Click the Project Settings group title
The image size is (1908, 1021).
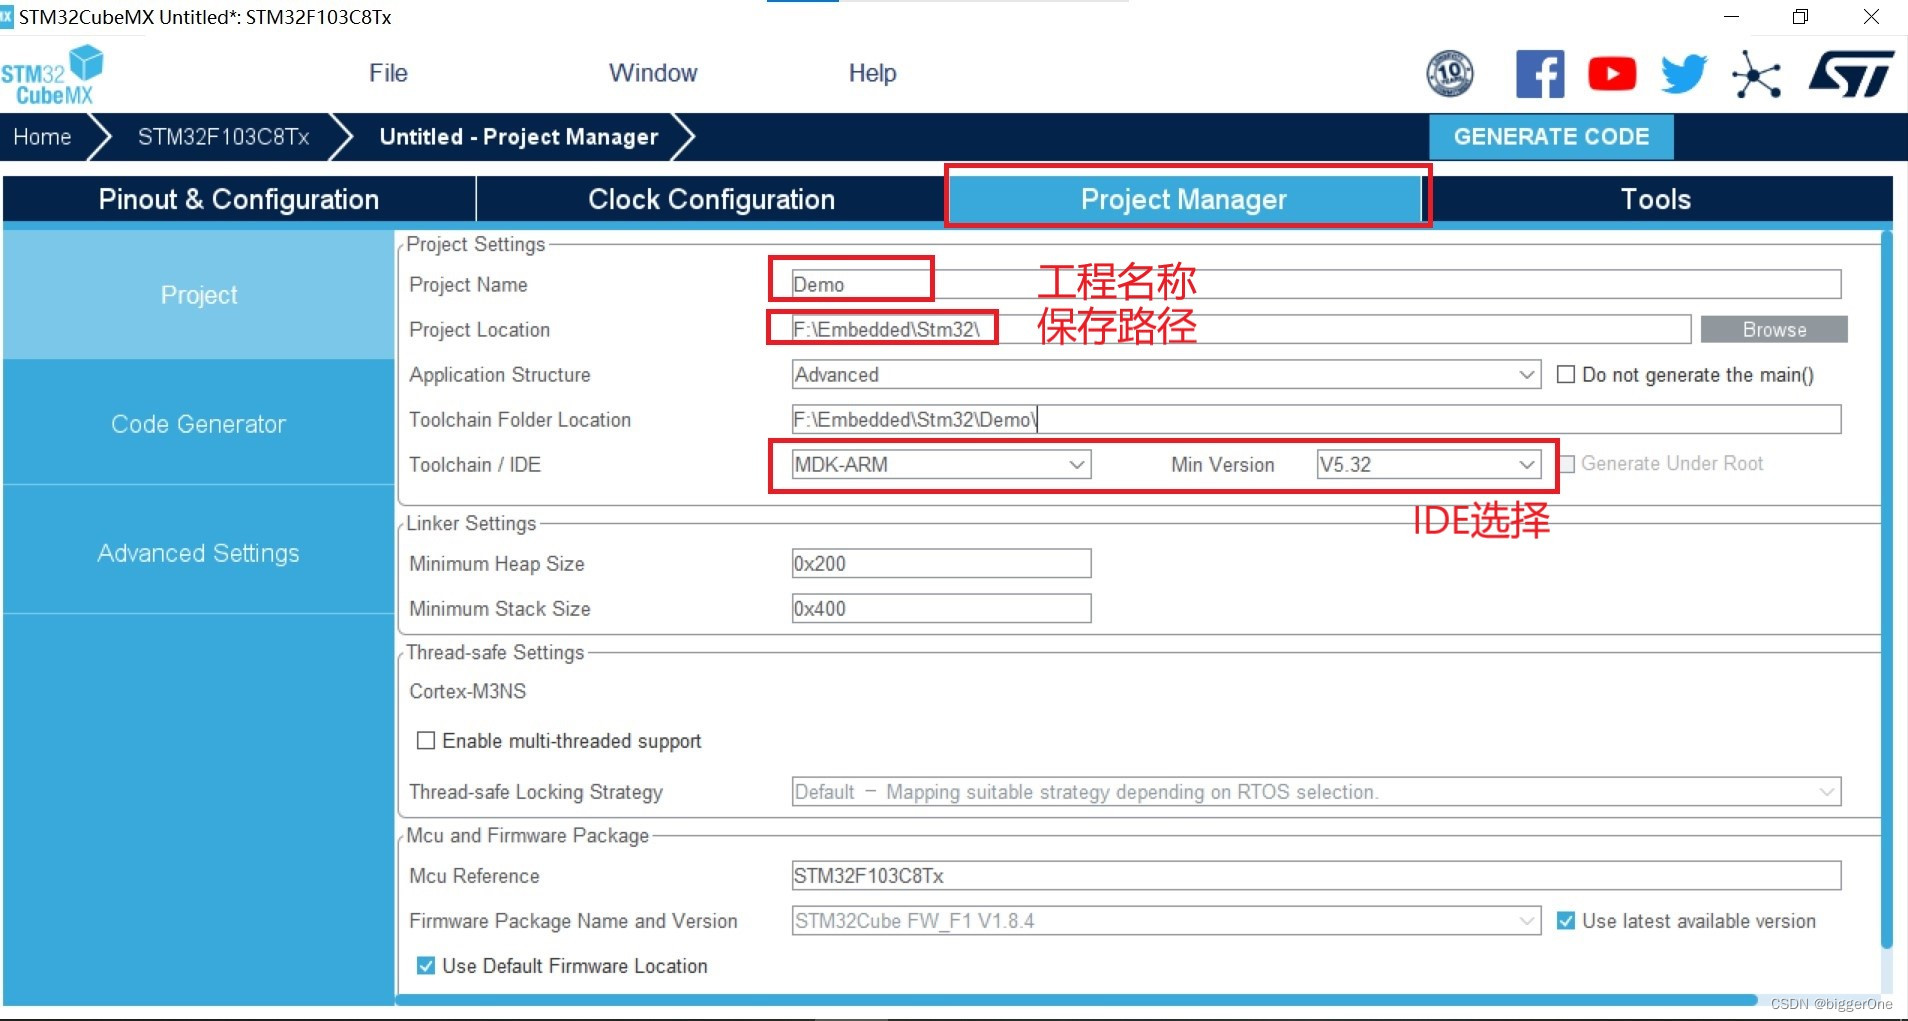(476, 244)
